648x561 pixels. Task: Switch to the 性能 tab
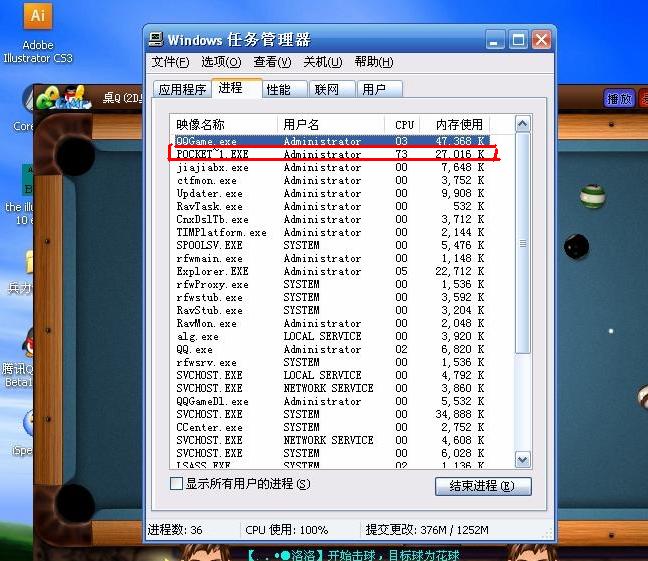pyautogui.click(x=284, y=89)
